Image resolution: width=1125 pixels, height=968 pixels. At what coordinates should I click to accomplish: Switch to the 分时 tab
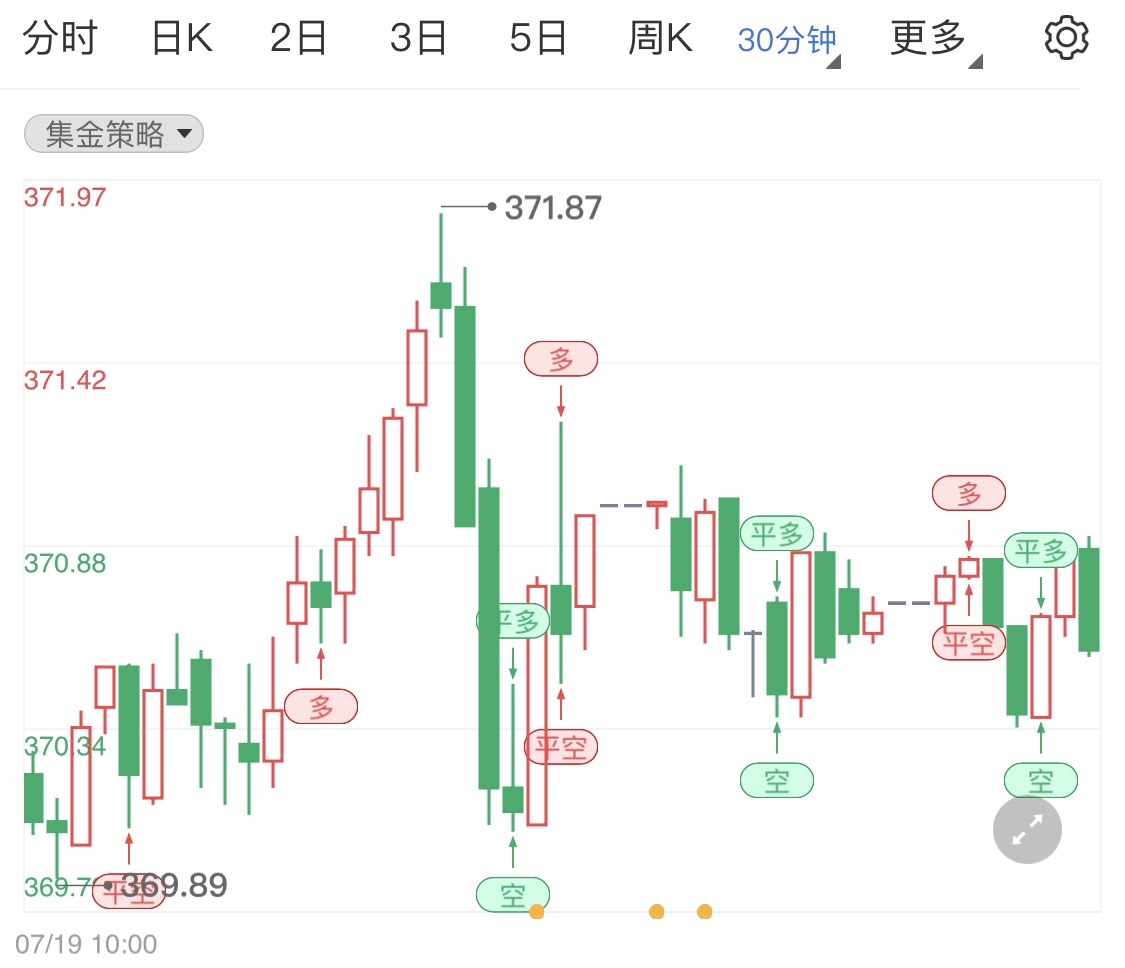coord(60,38)
